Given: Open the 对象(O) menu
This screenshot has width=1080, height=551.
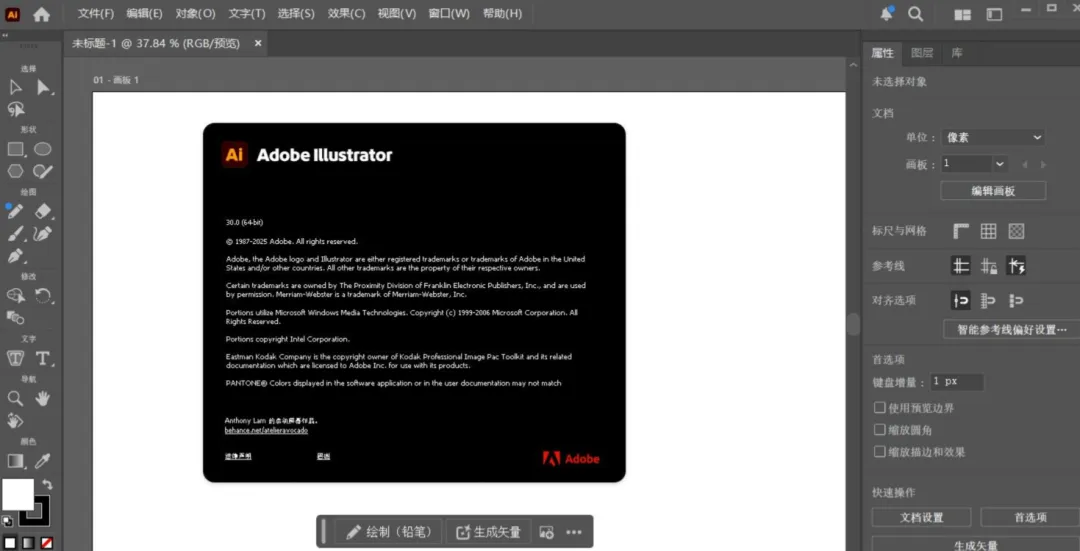Looking at the screenshot, I should pyautogui.click(x=195, y=14).
